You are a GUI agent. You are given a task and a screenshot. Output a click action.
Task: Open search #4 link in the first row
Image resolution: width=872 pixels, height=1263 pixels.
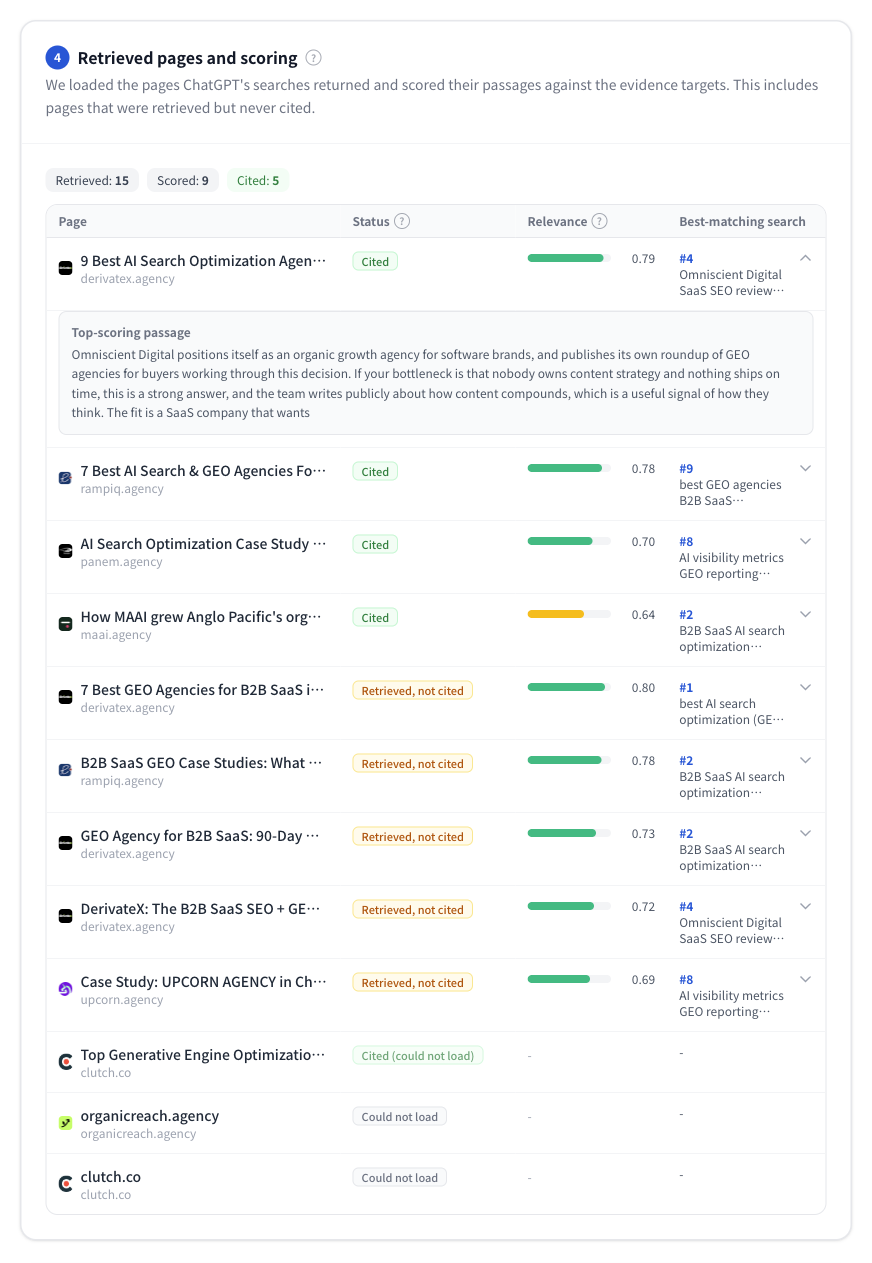coord(686,258)
